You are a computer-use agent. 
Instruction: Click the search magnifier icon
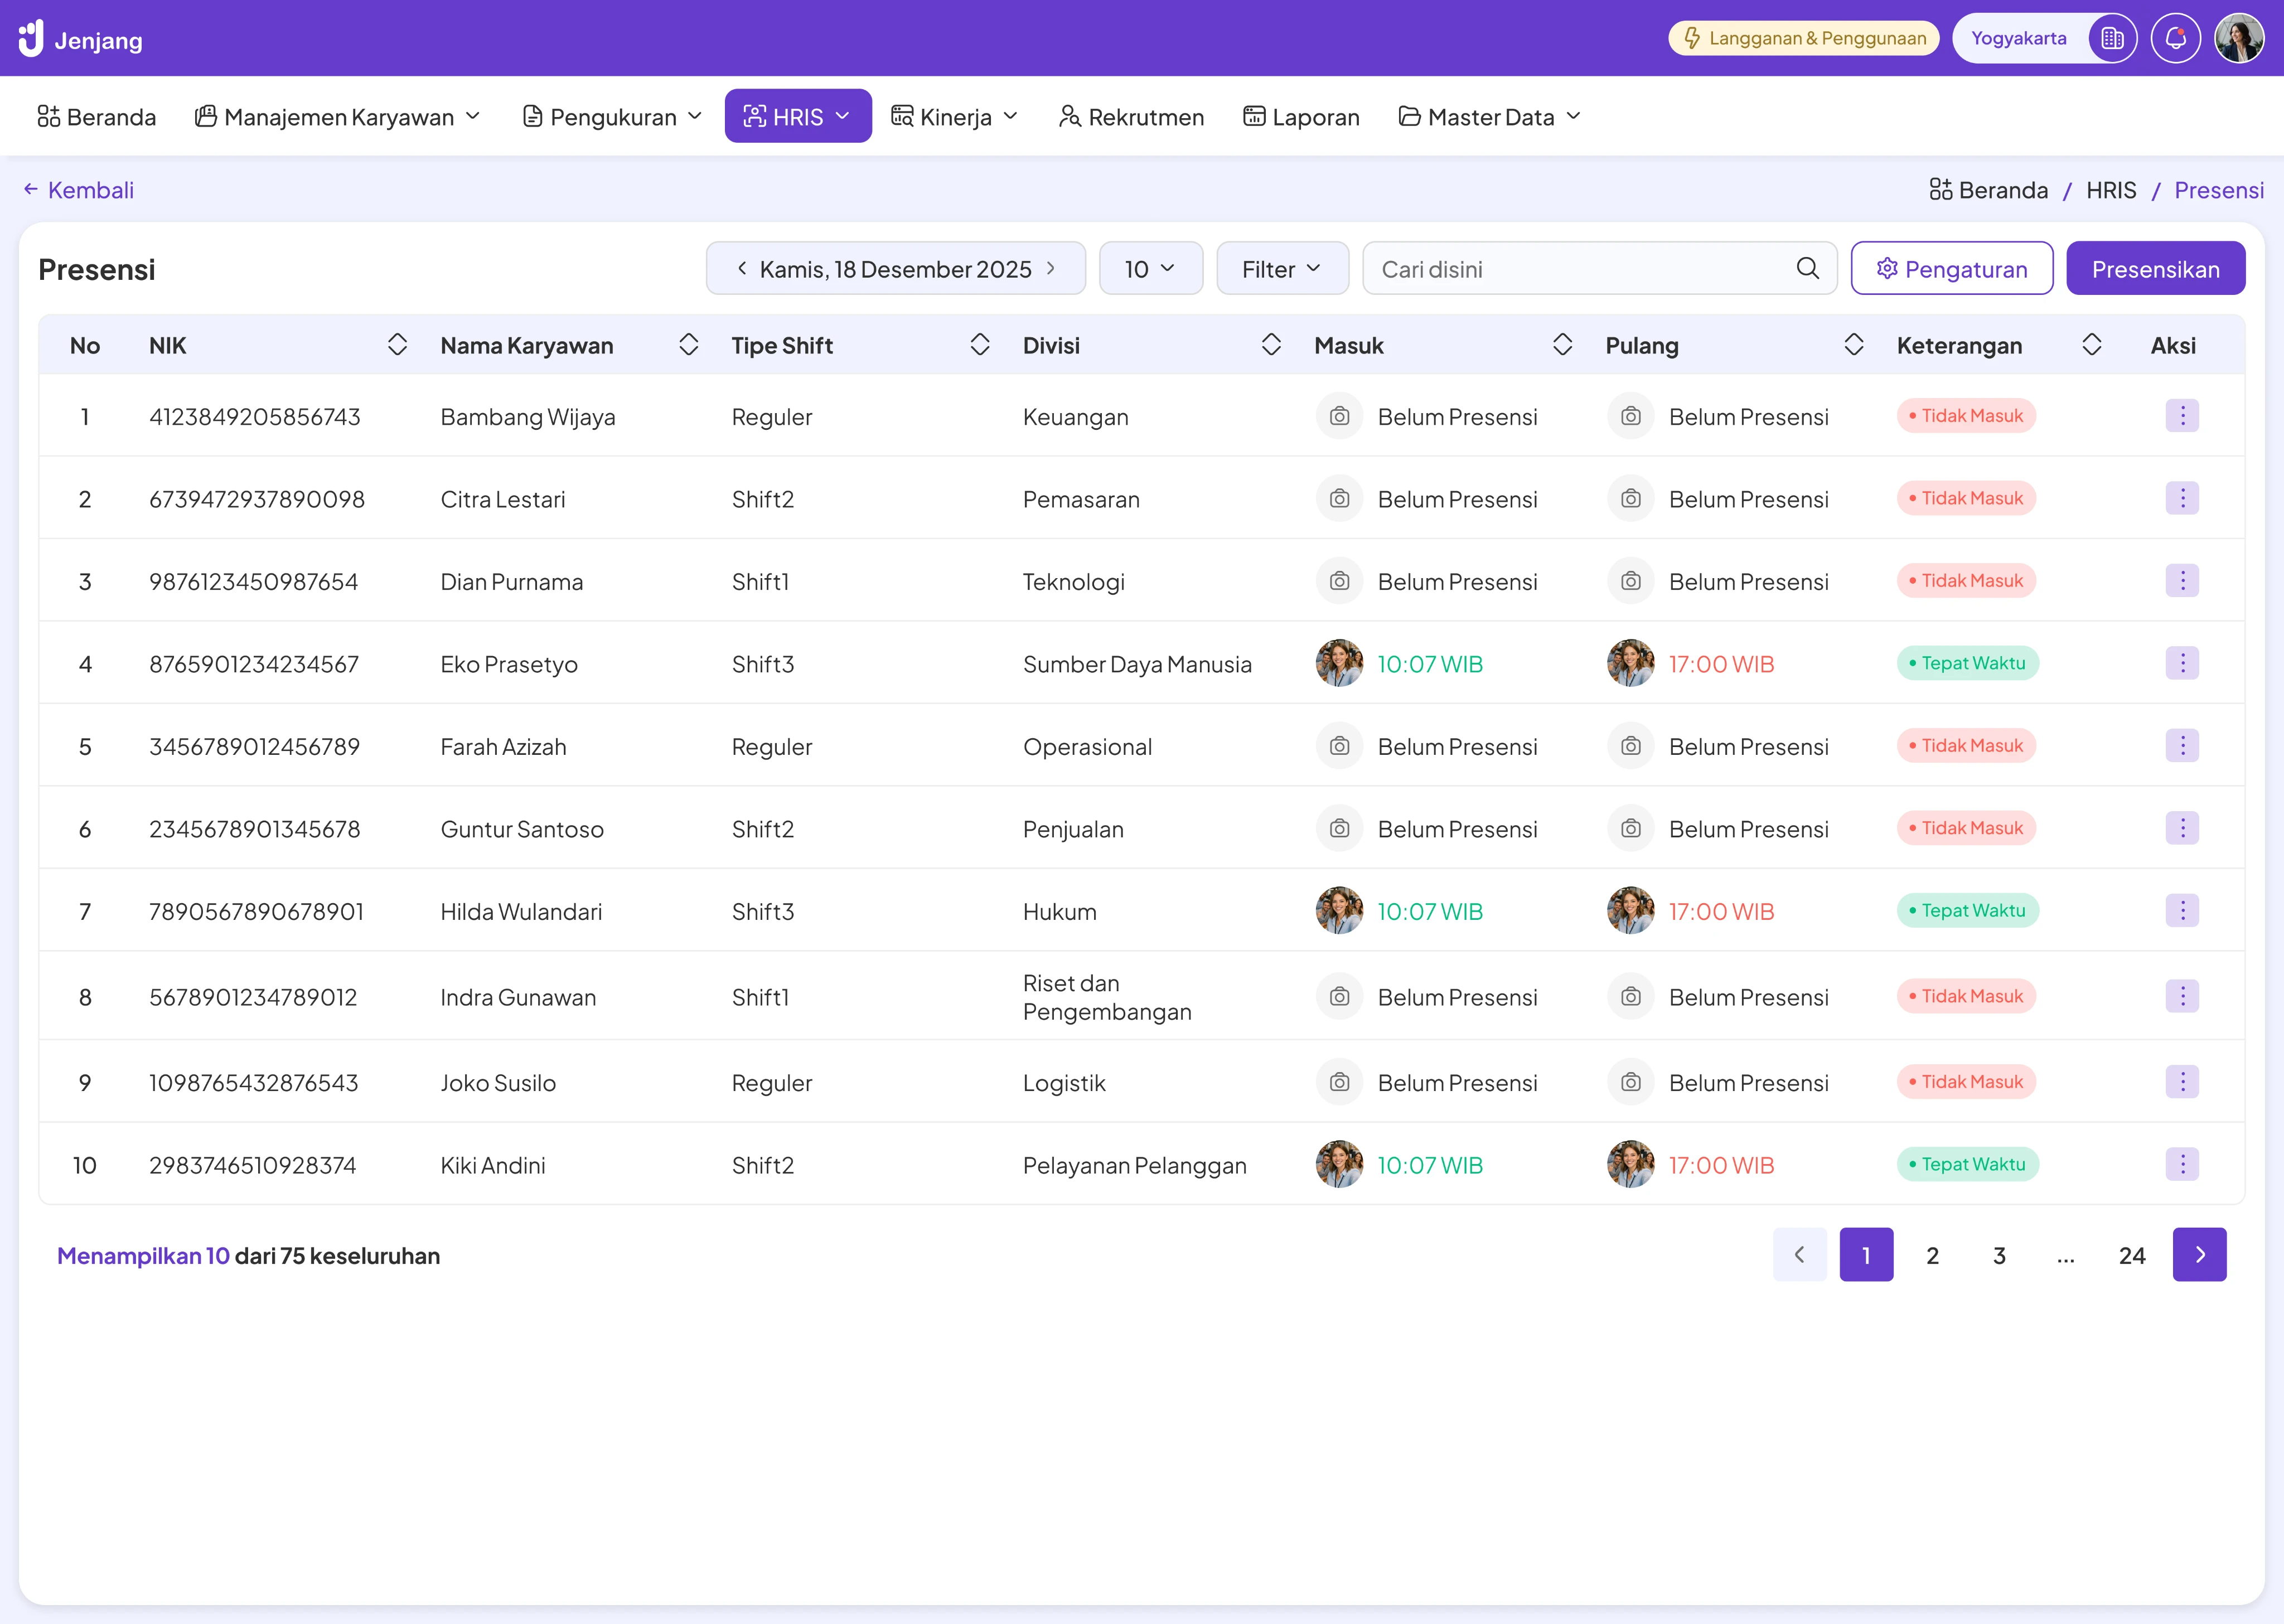point(1806,268)
